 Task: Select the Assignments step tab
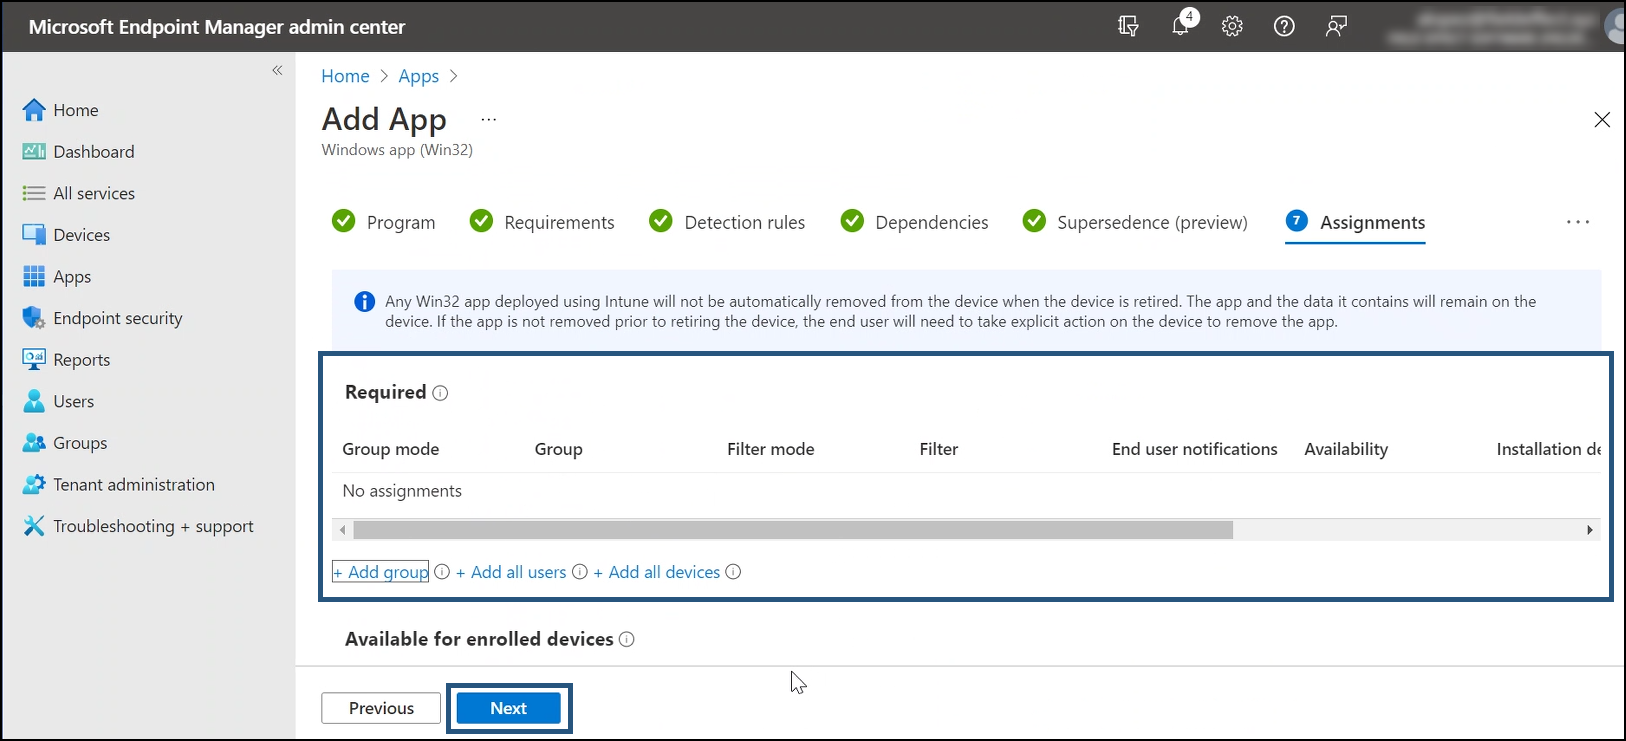pos(1355,222)
